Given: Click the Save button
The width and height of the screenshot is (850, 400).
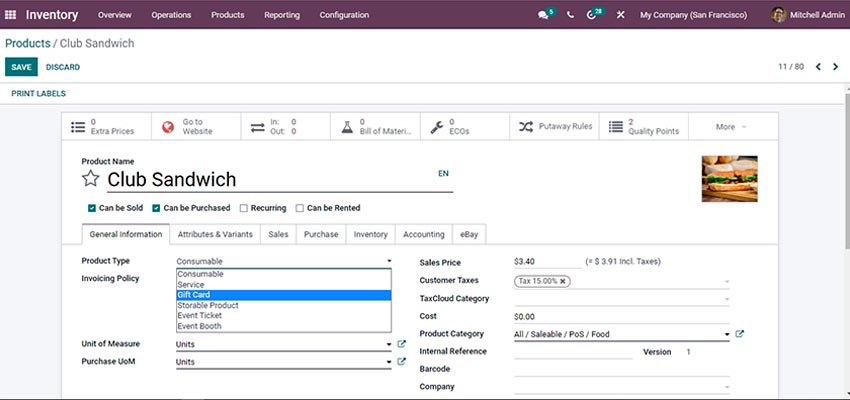Looking at the screenshot, I should coord(21,67).
